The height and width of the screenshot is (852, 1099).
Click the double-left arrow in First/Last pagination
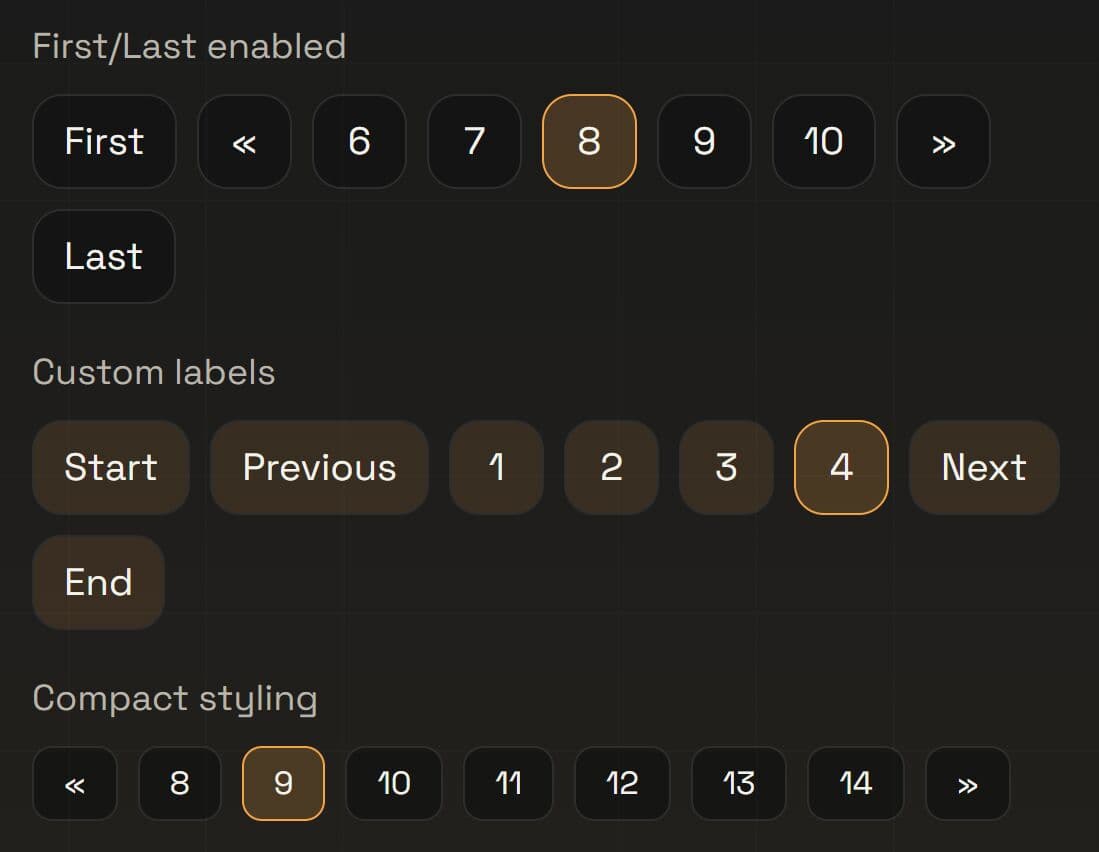244,142
